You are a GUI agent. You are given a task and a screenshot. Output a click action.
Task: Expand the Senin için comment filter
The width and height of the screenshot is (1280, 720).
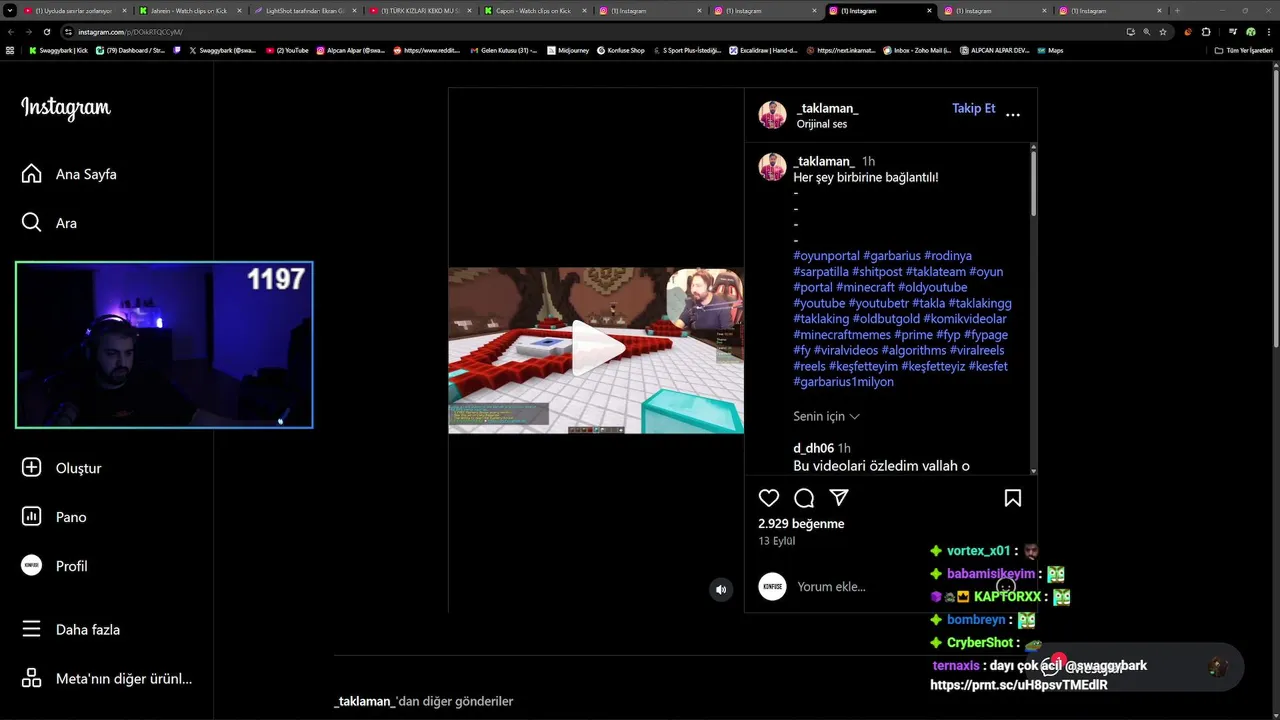826,416
